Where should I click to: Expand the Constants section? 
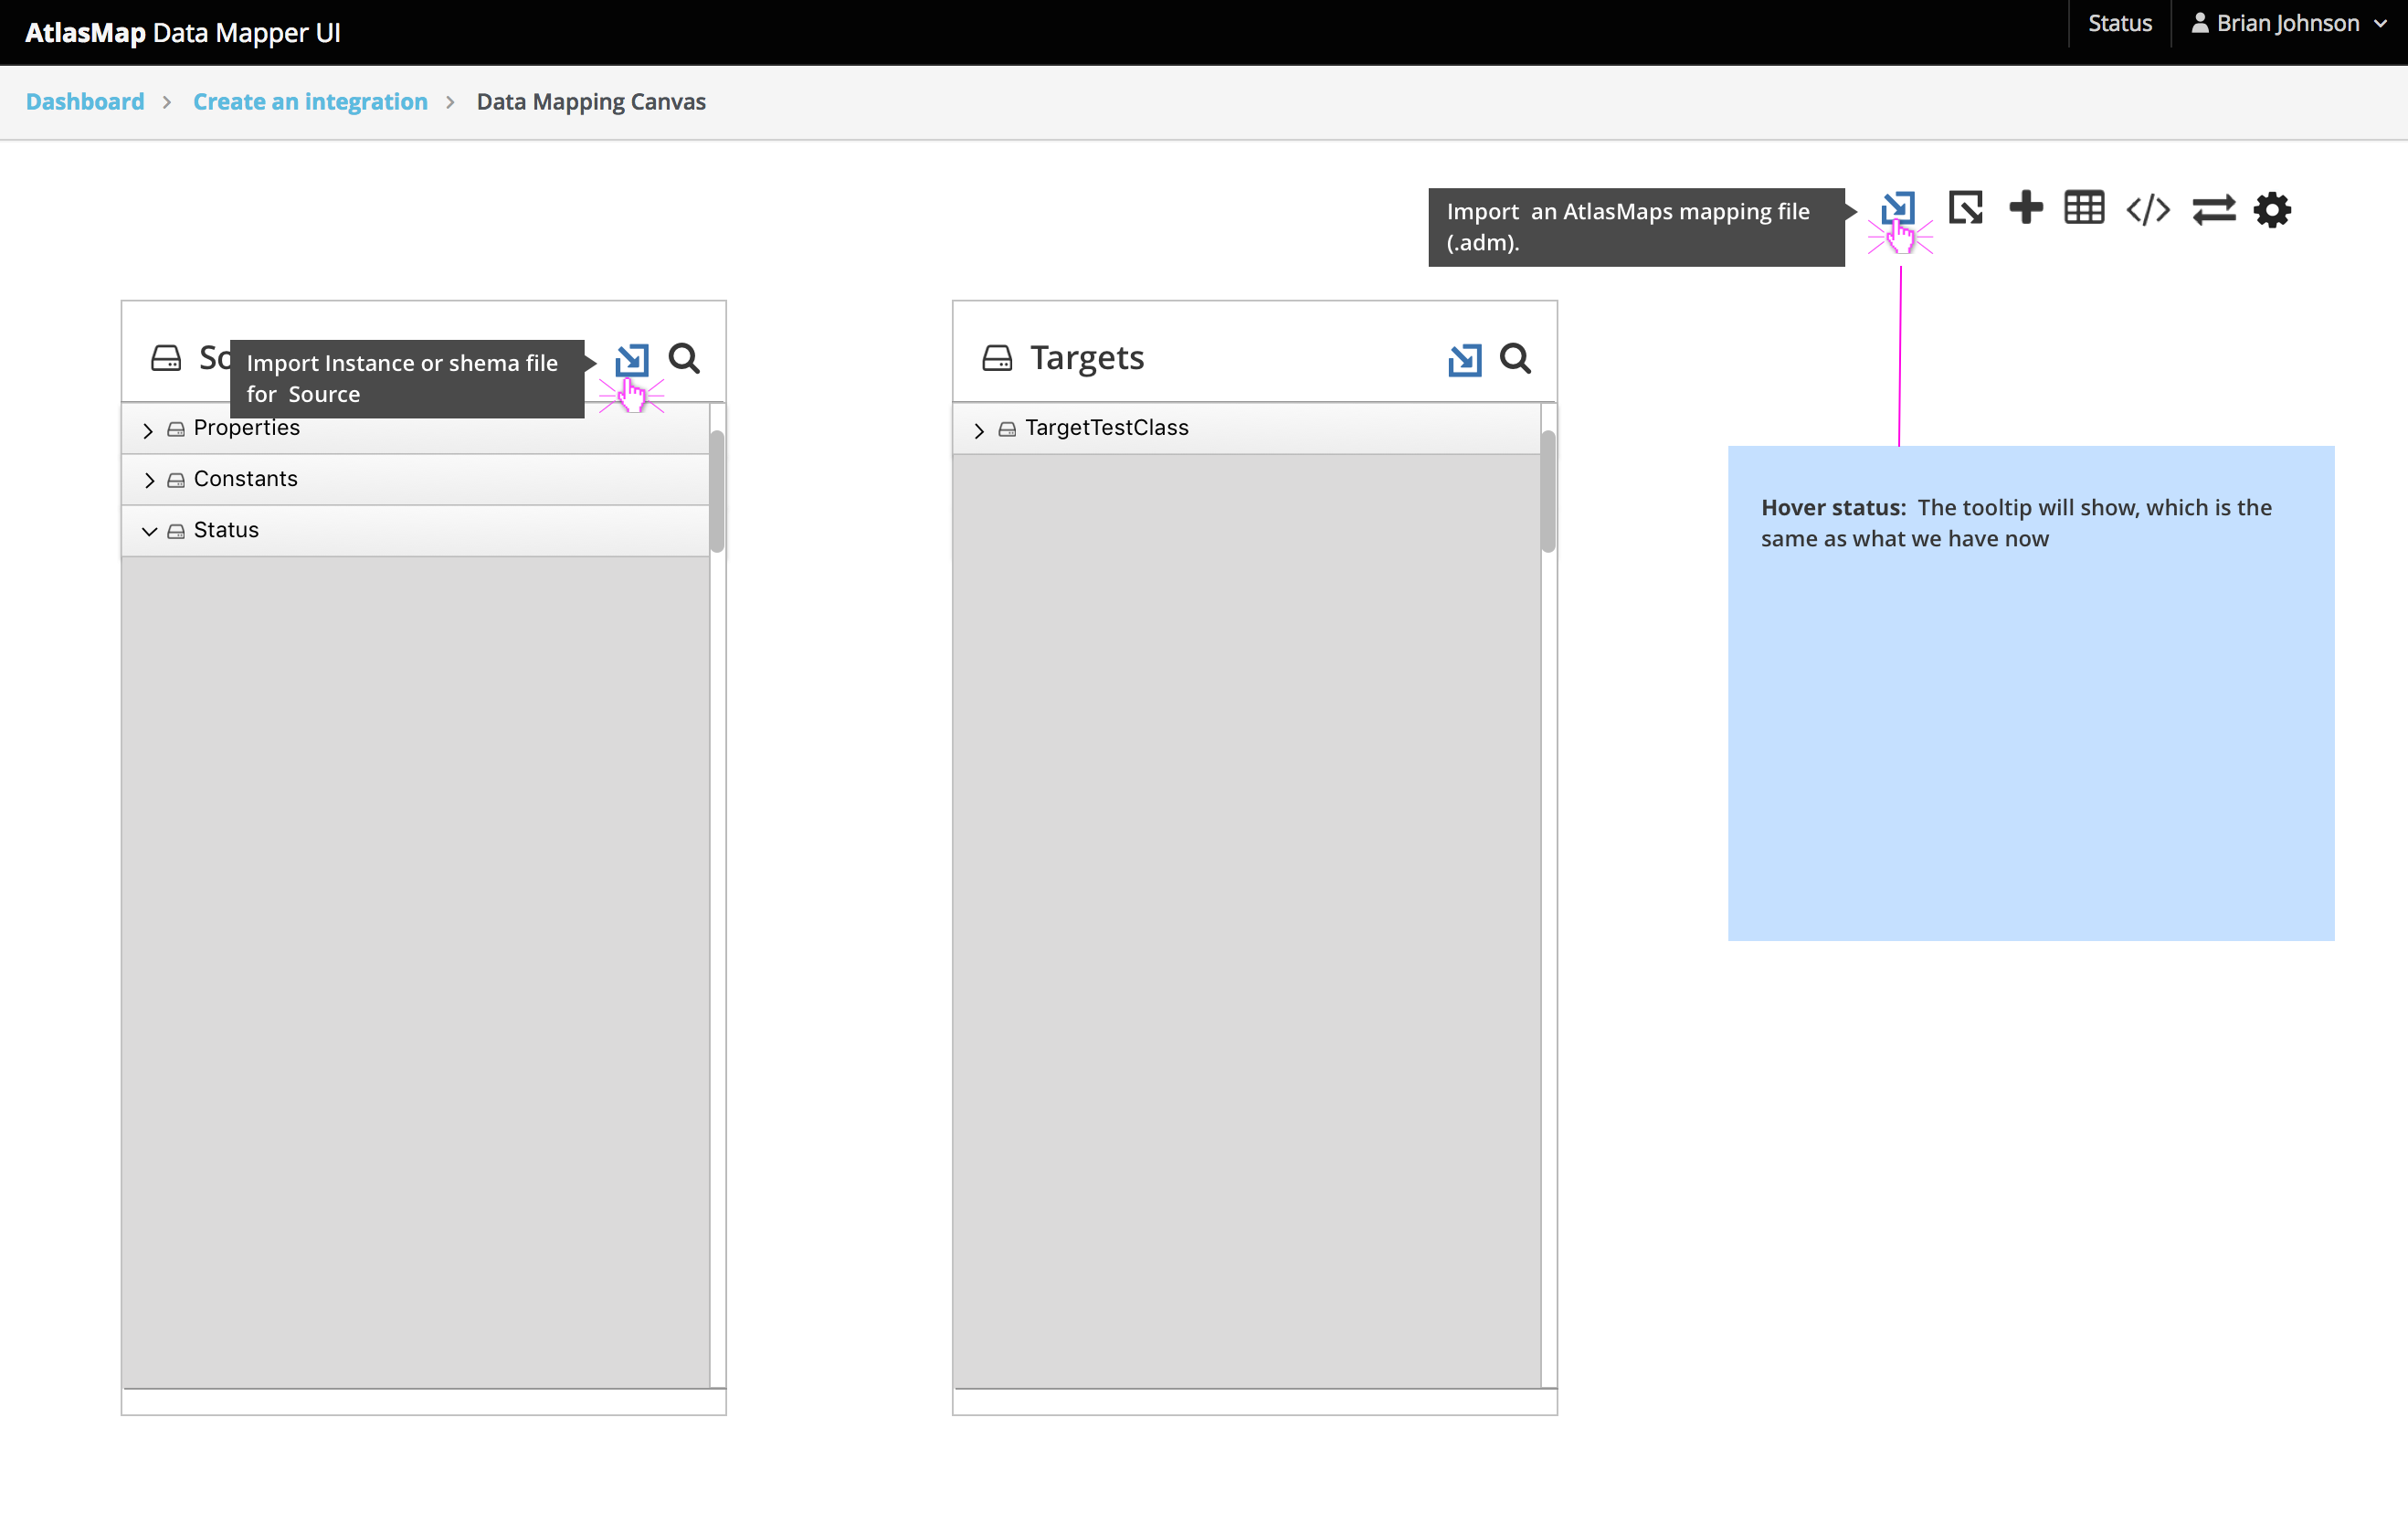(x=148, y=479)
